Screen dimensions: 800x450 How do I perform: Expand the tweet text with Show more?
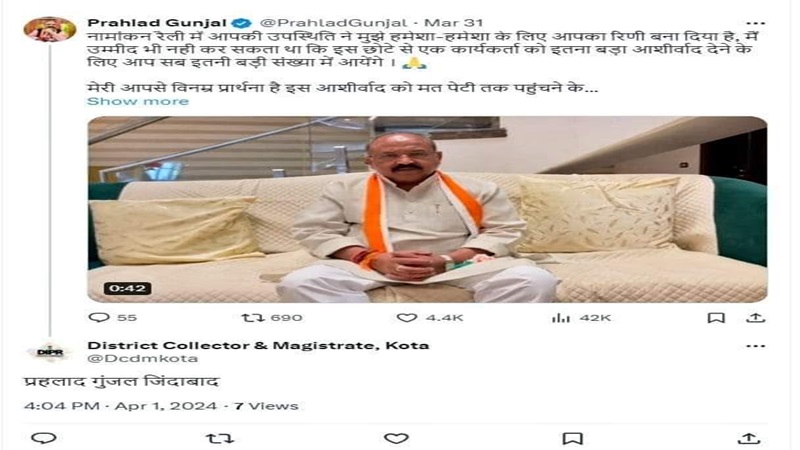[x=138, y=101]
